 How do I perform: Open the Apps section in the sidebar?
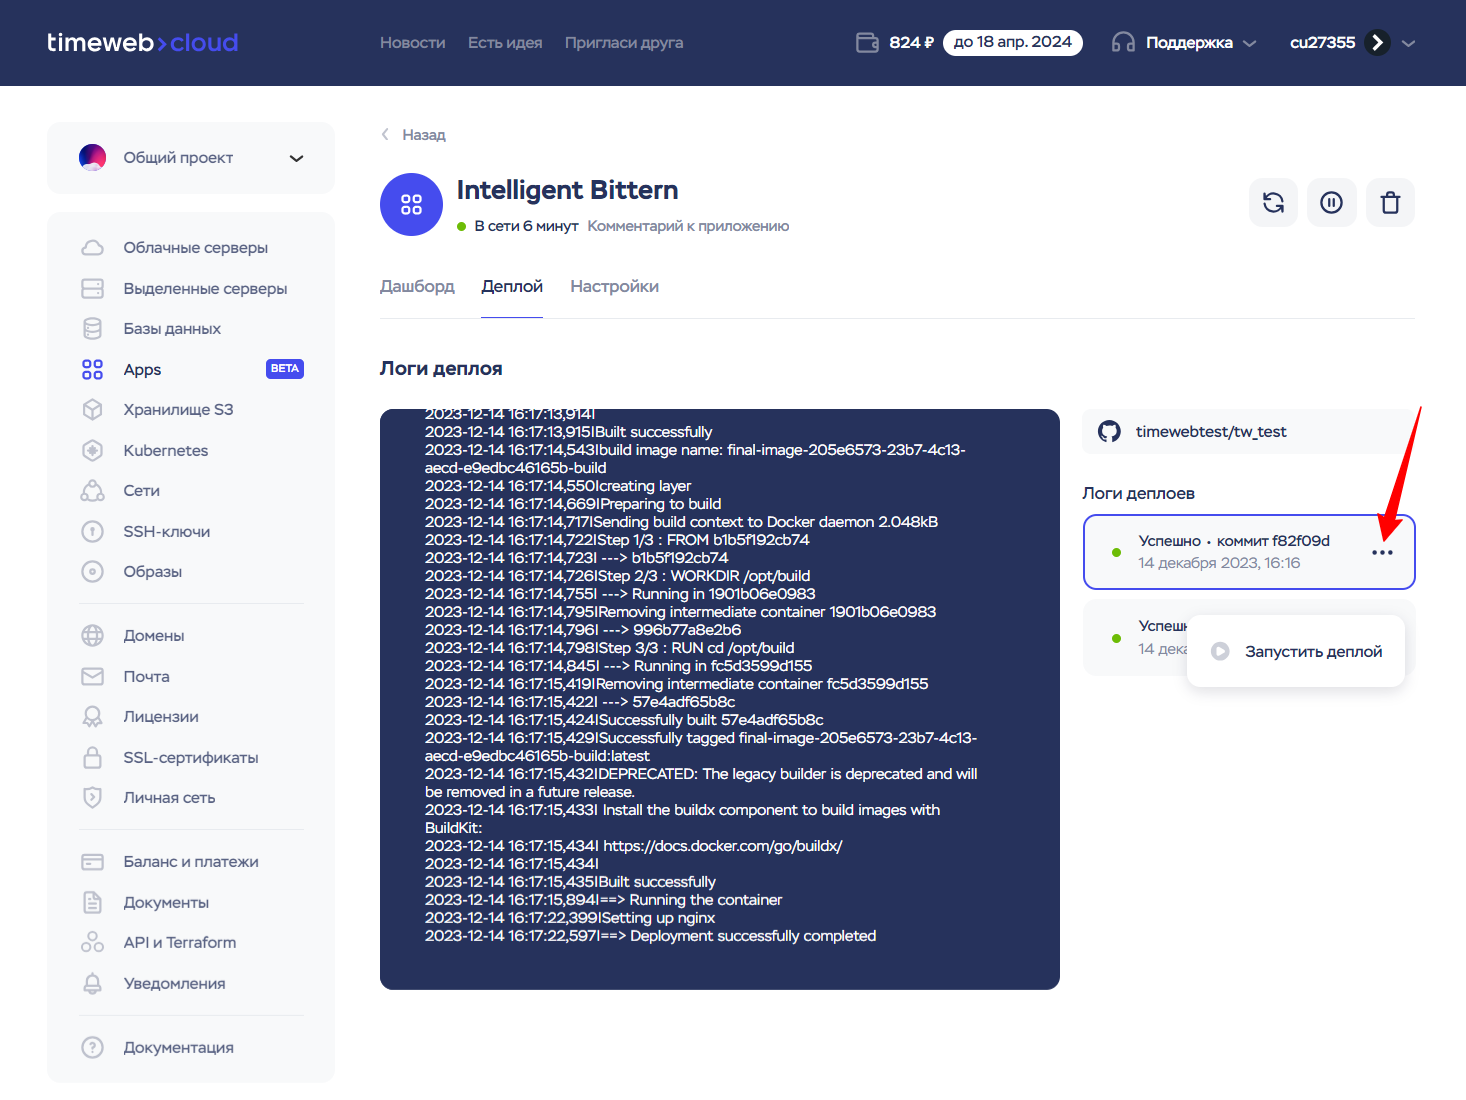pyautogui.click(x=141, y=369)
